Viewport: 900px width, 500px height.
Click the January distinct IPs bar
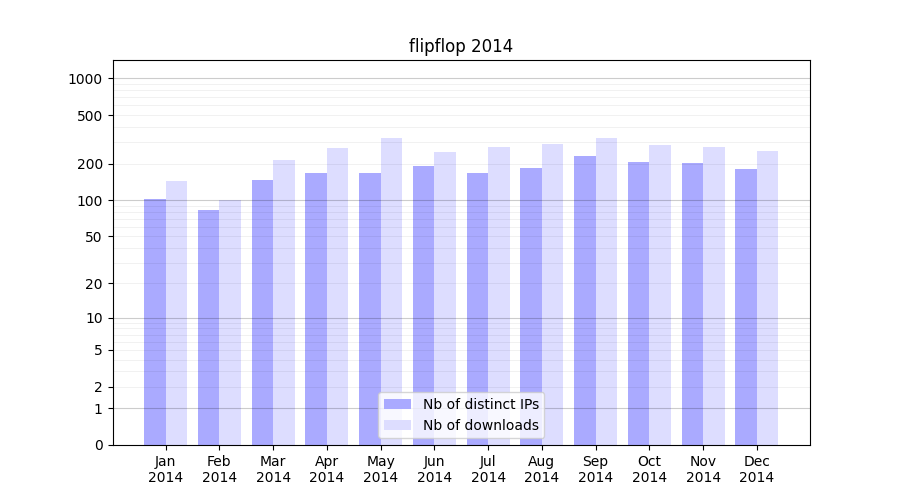[x=155, y=322]
